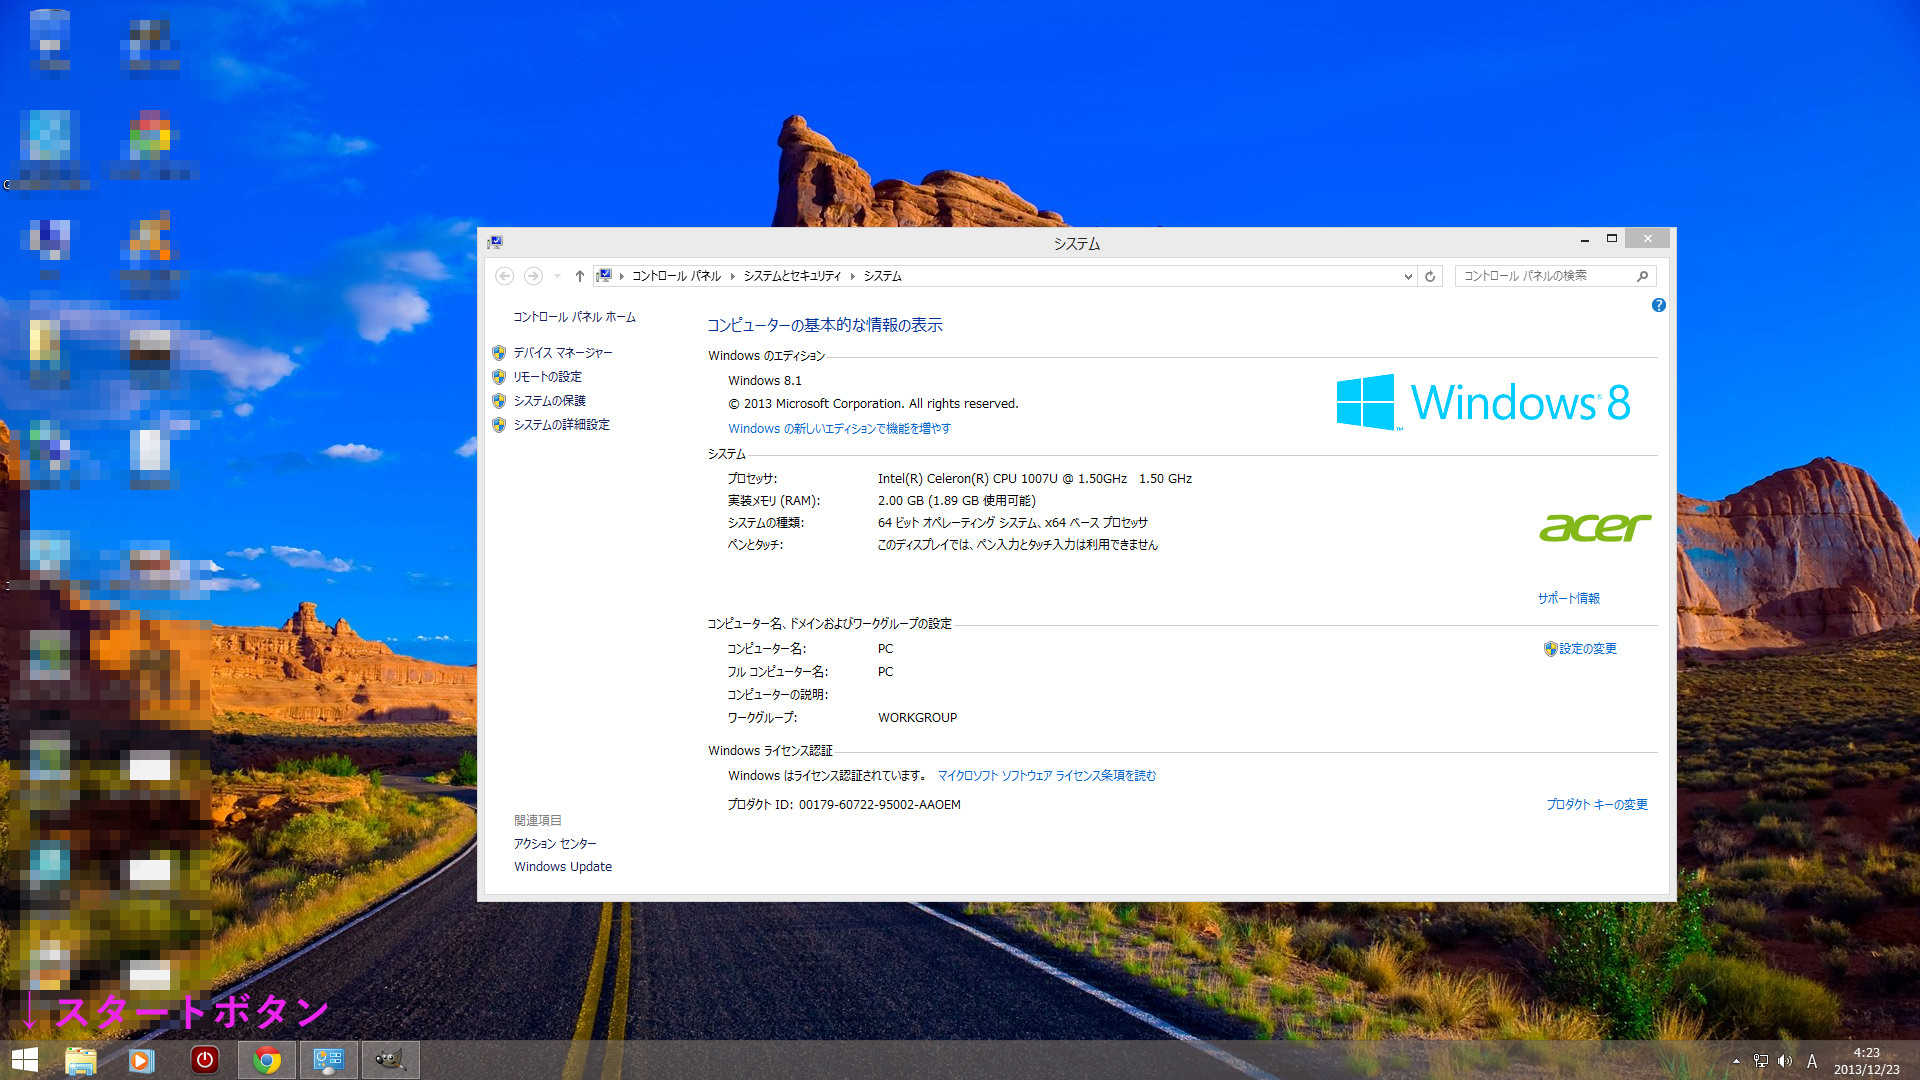Open the recent locations dropdown arrow
Screen dimensions: 1920x1080
coord(557,276)
